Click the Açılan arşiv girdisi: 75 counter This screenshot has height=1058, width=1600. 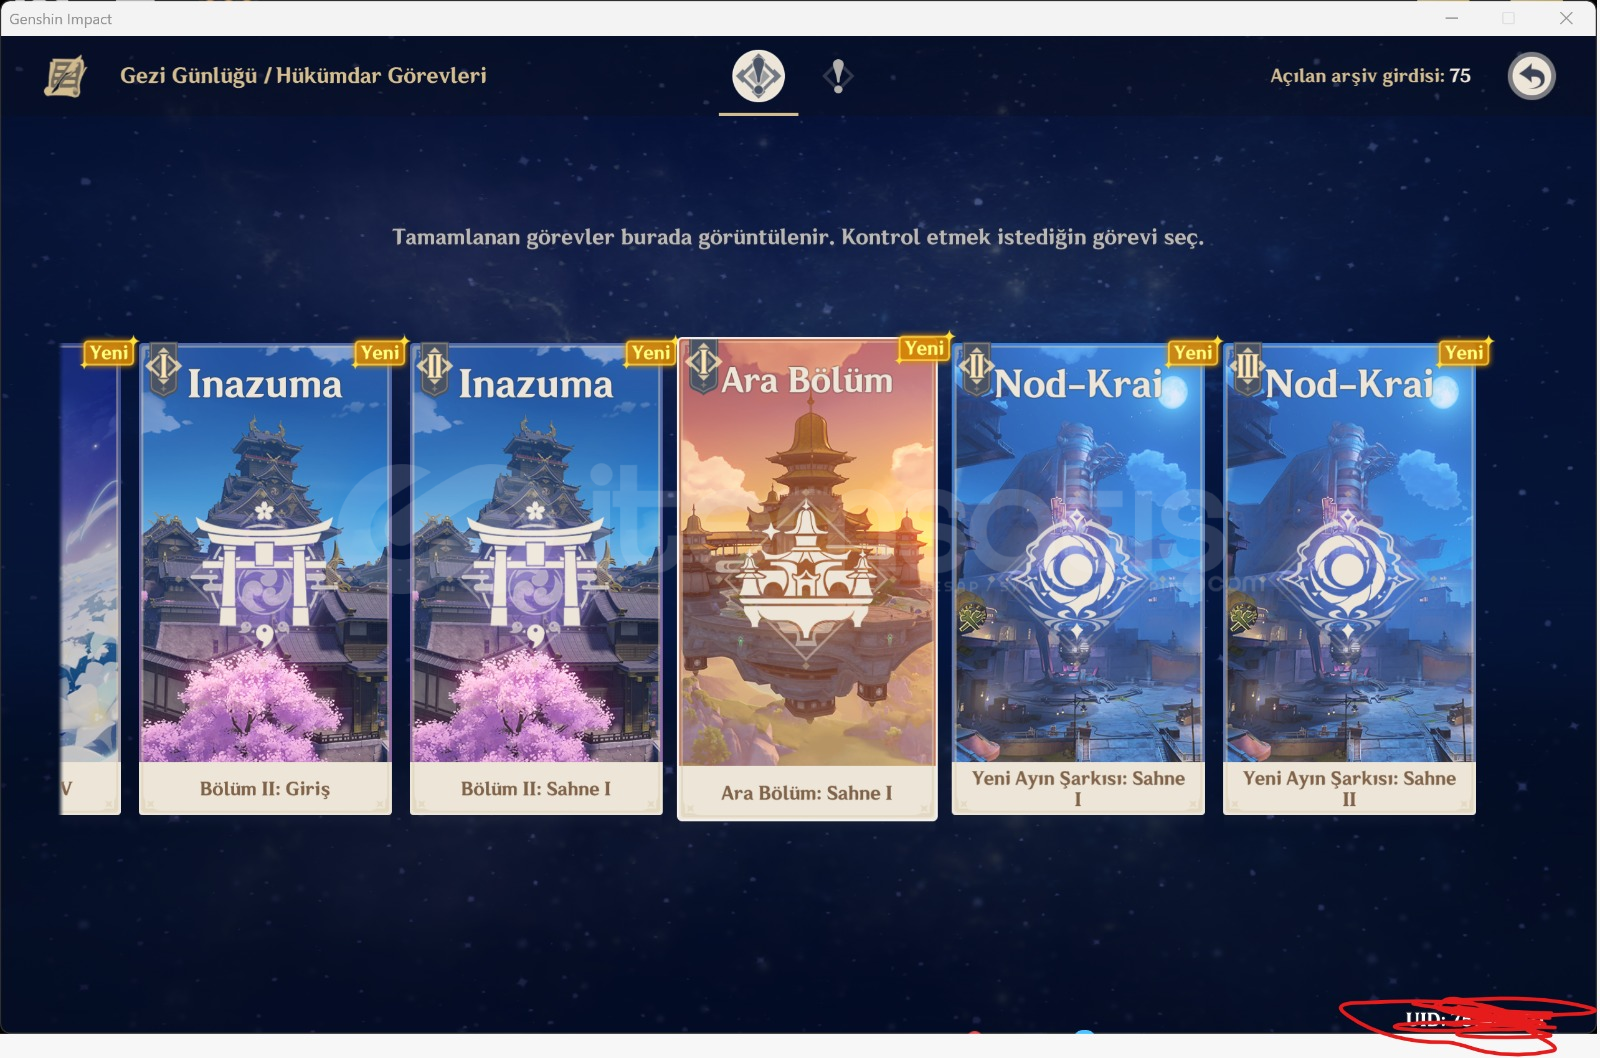pos(1370,76)
